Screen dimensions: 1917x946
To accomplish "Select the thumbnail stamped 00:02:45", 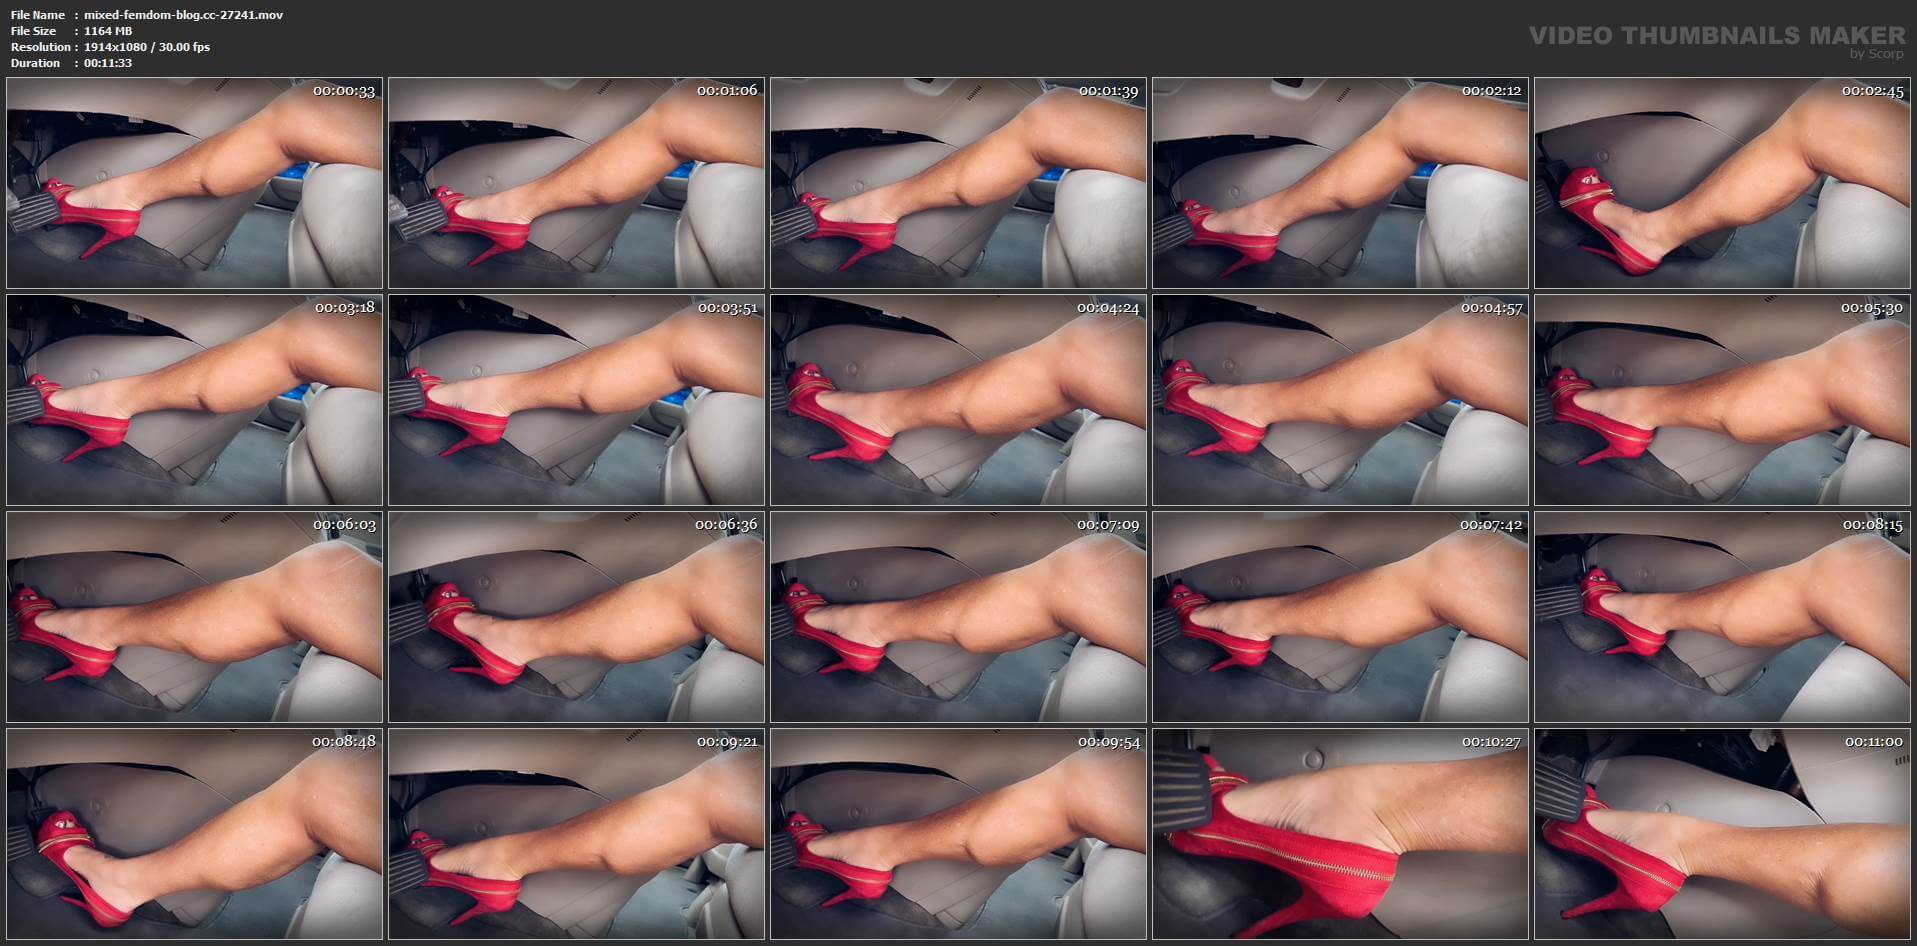I will [1723, 183].
